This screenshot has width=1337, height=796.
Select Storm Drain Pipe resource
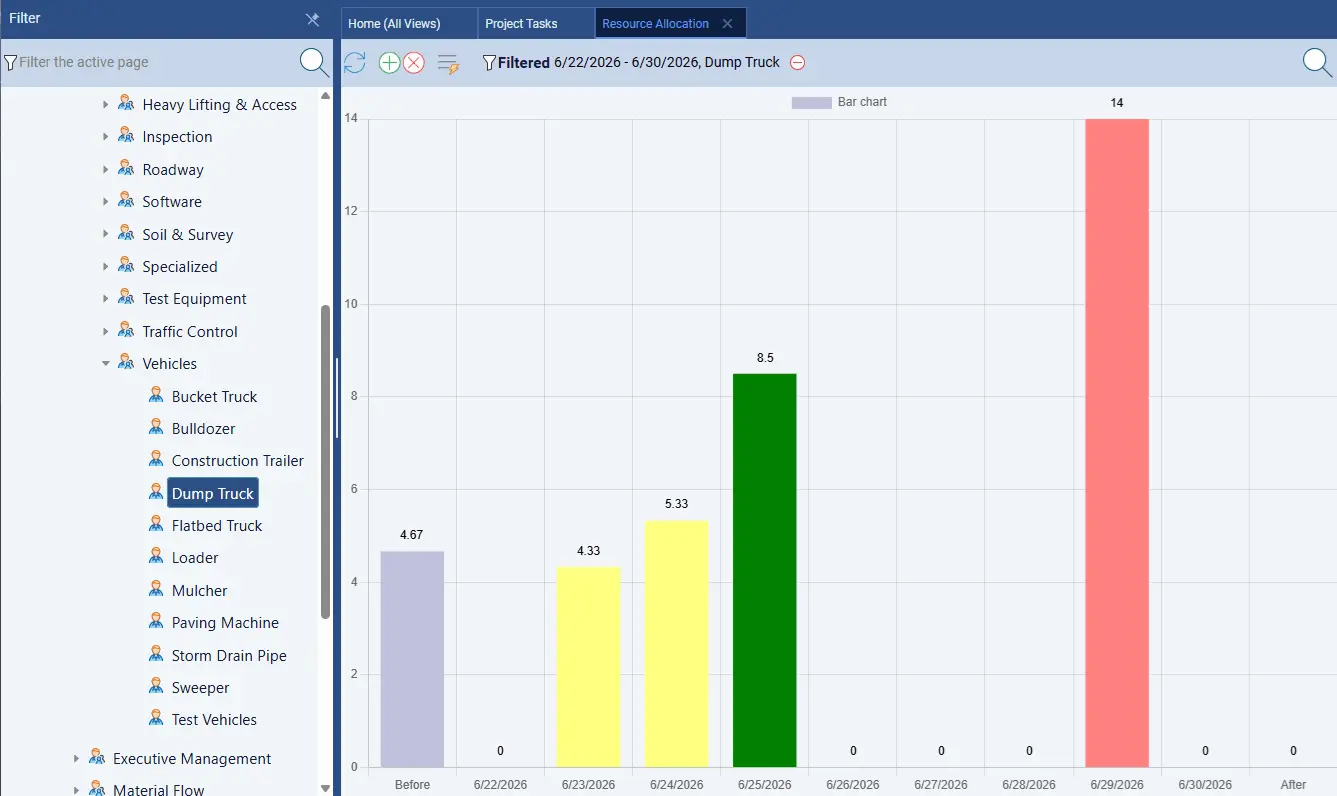tap(229, 655)
